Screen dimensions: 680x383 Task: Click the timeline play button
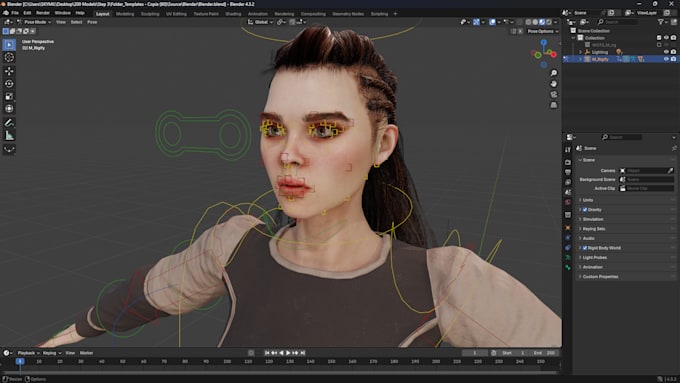[x=288, y=353]
